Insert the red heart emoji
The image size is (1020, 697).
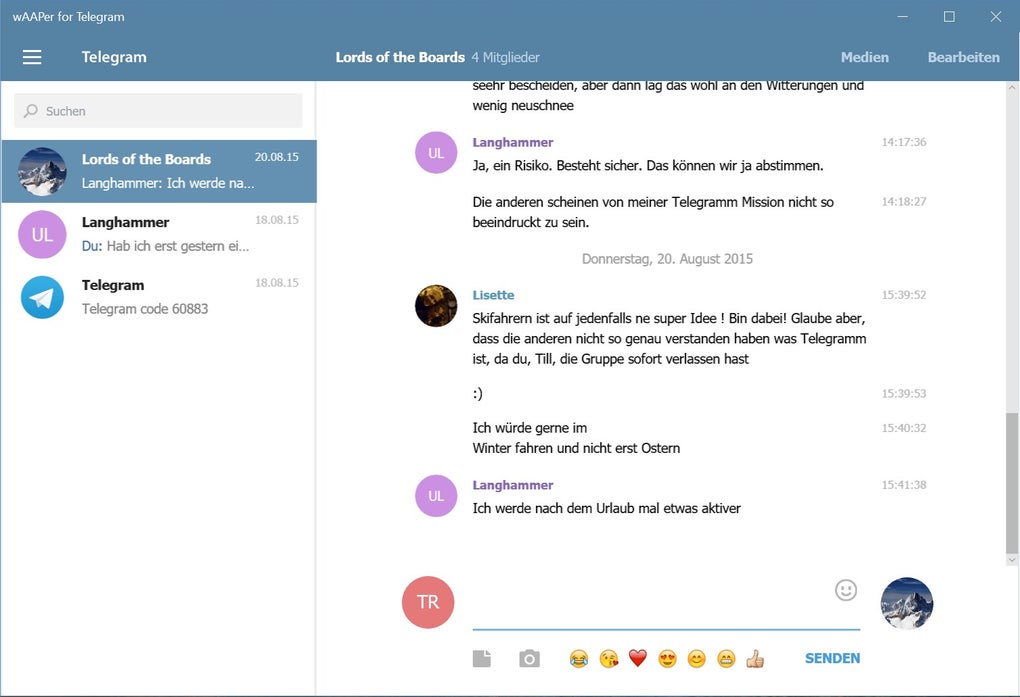tap(638, 659)
